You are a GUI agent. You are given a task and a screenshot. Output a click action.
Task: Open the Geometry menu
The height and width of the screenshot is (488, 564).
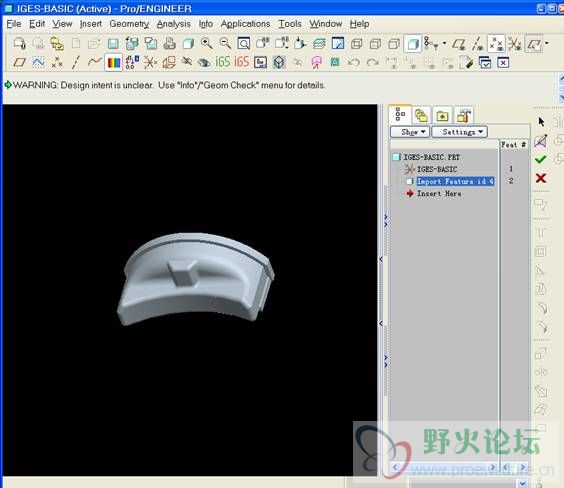[x=129, y=24]
